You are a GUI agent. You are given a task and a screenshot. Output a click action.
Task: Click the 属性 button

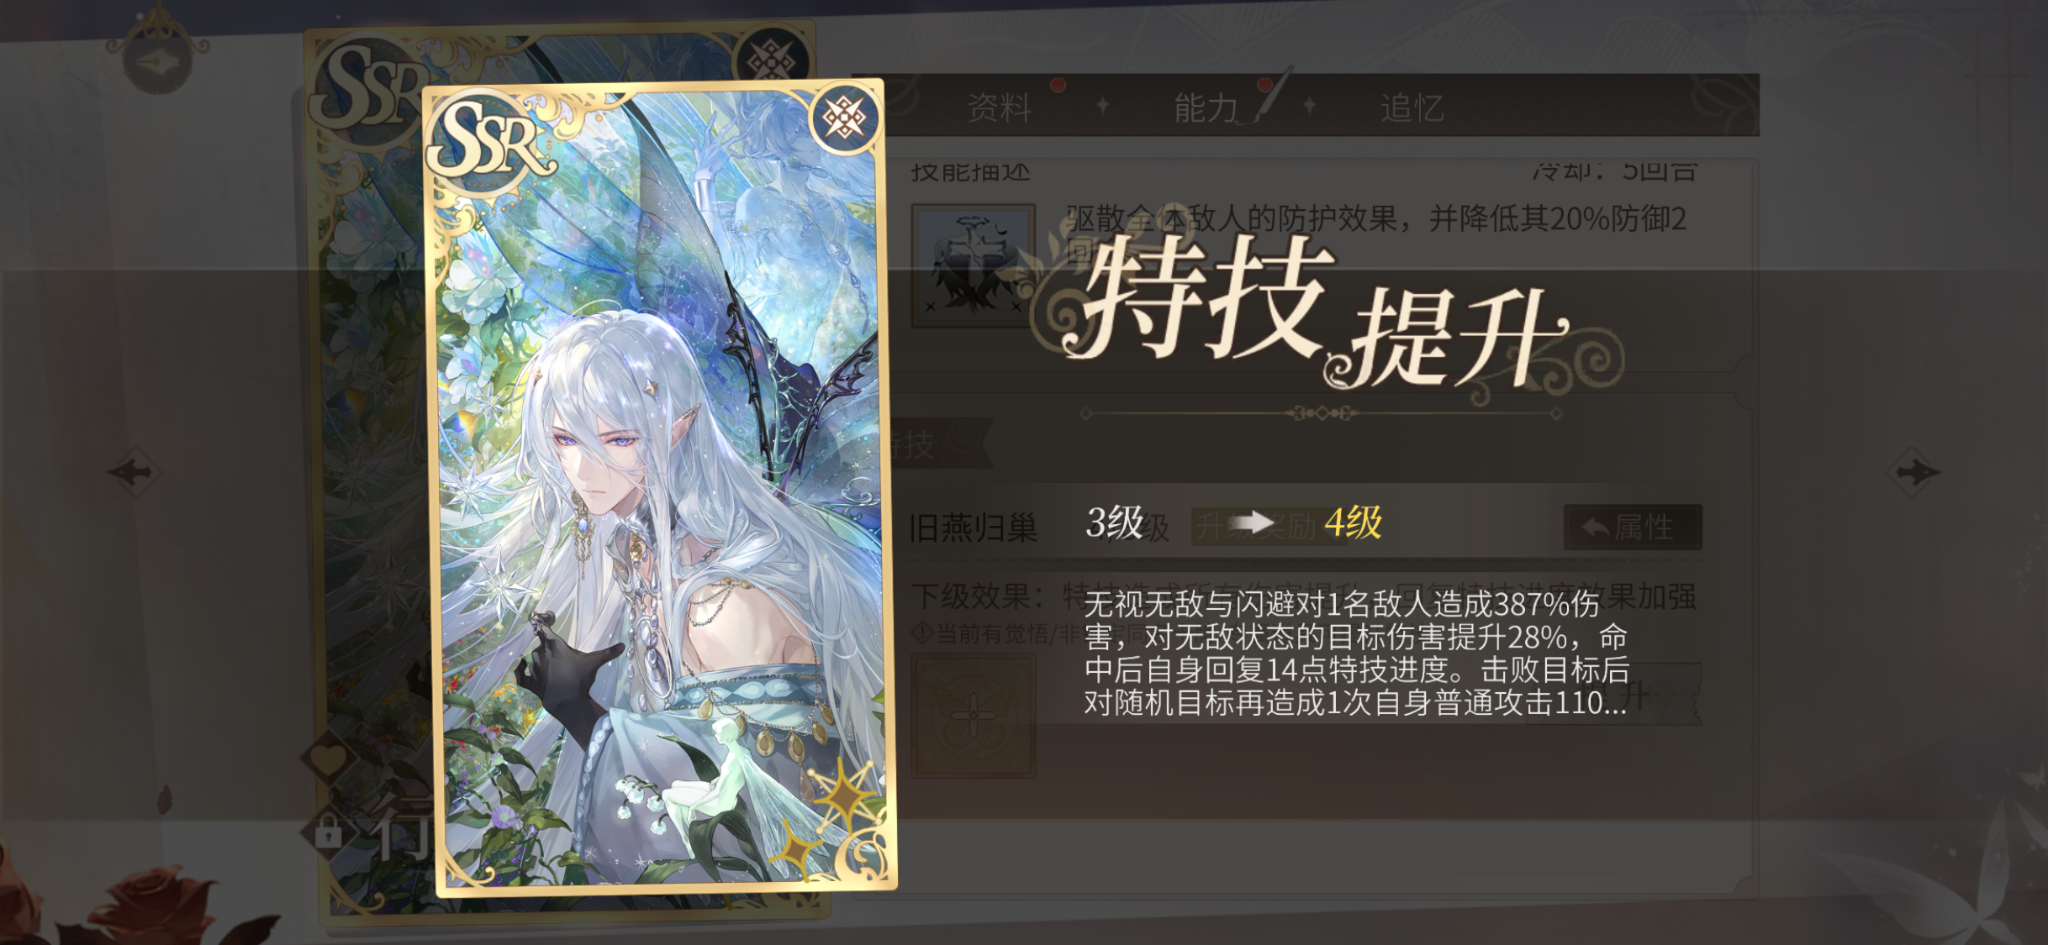(1632, 527)
